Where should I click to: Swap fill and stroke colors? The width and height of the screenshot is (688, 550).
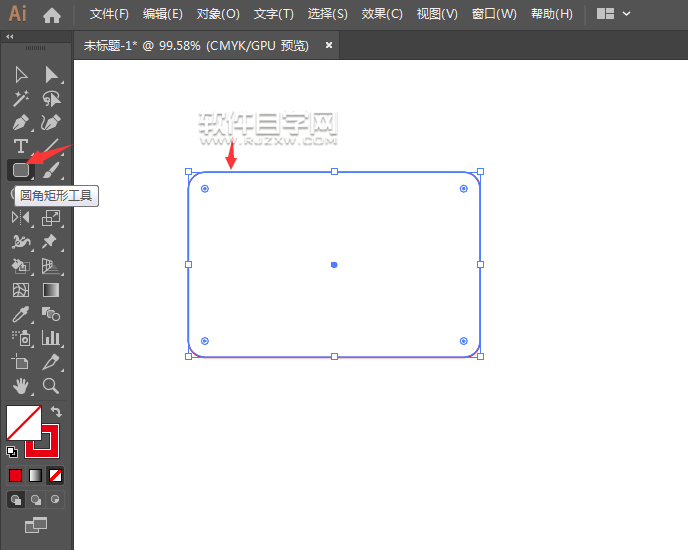point(57,411)
